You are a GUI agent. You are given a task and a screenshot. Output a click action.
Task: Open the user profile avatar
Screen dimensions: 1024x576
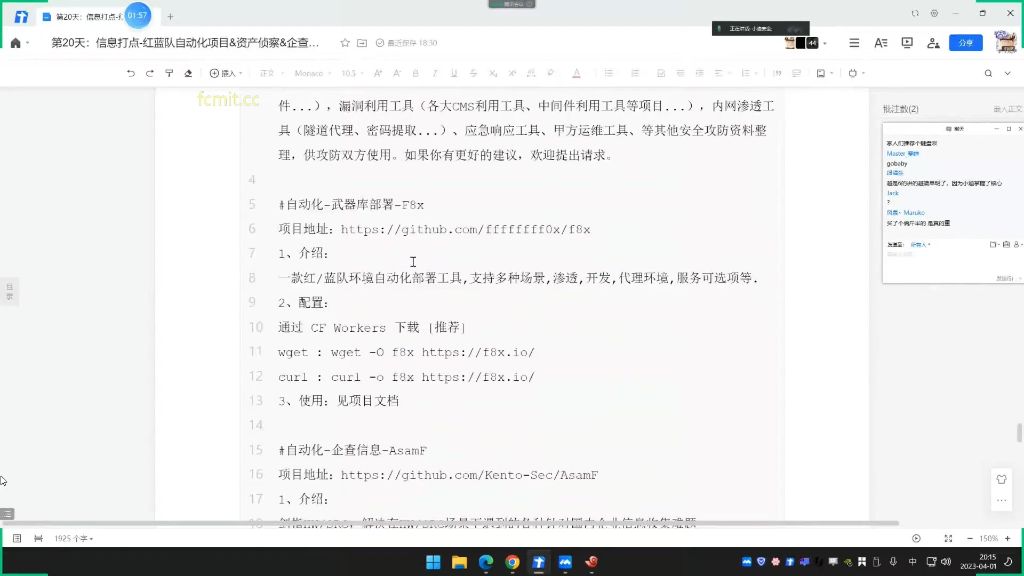click(x=1005, y=42)
